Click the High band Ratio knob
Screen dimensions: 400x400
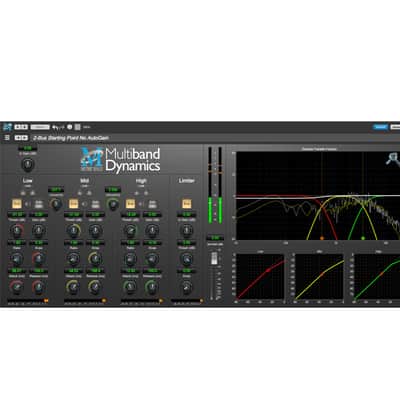(130, 259)
